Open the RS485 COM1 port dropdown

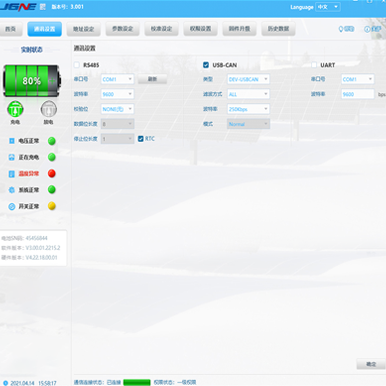(x=117, y=79)
